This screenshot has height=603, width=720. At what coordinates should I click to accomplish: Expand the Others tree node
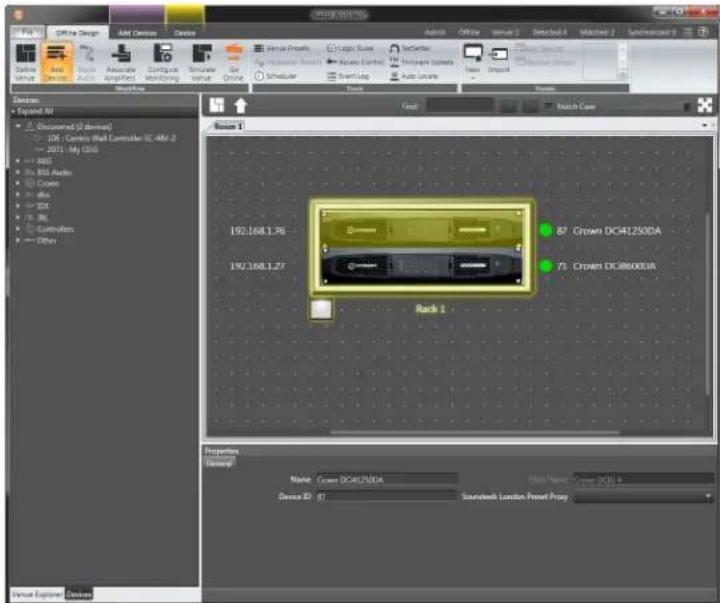tap(18, 240)
